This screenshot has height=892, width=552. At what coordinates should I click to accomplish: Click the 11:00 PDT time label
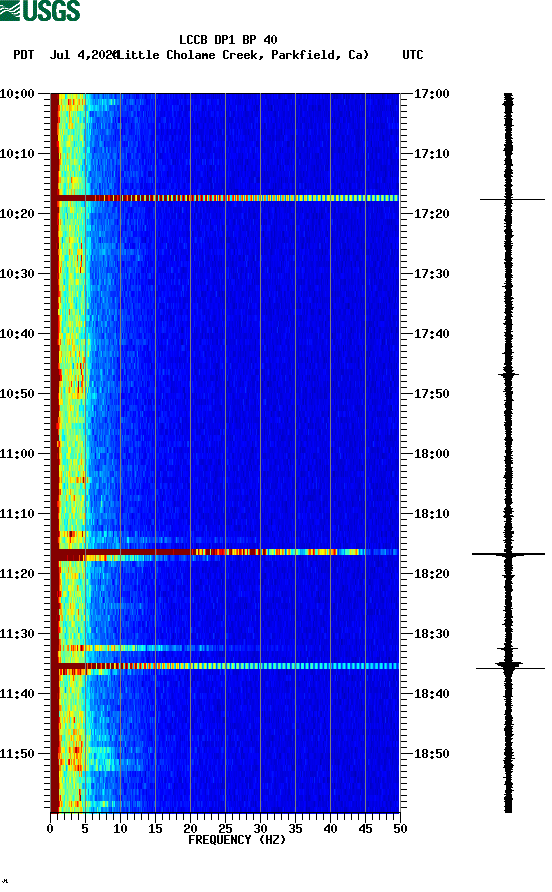17,453
